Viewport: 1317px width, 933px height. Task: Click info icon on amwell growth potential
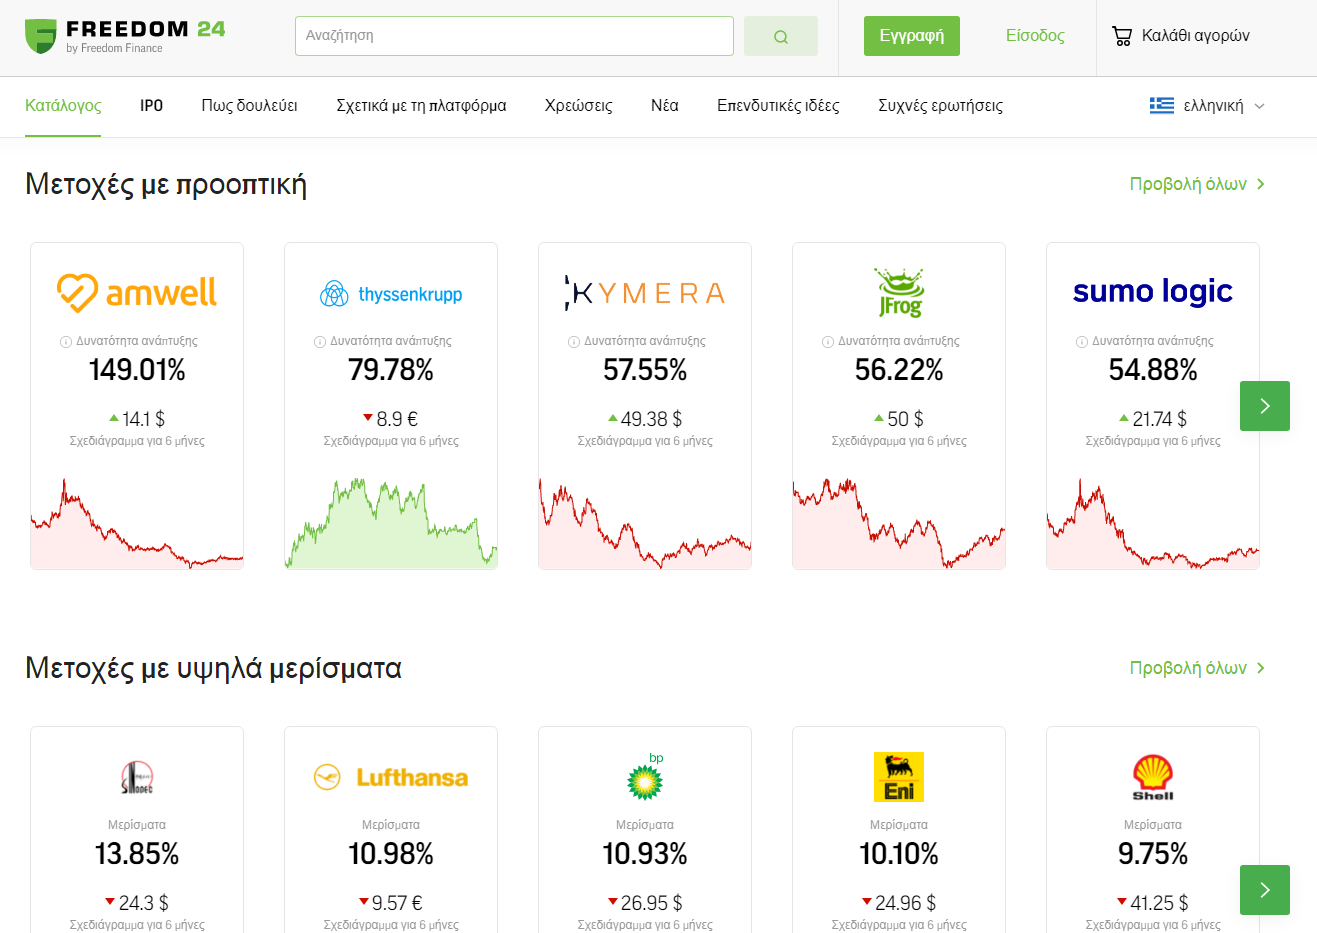click(66, 342)
